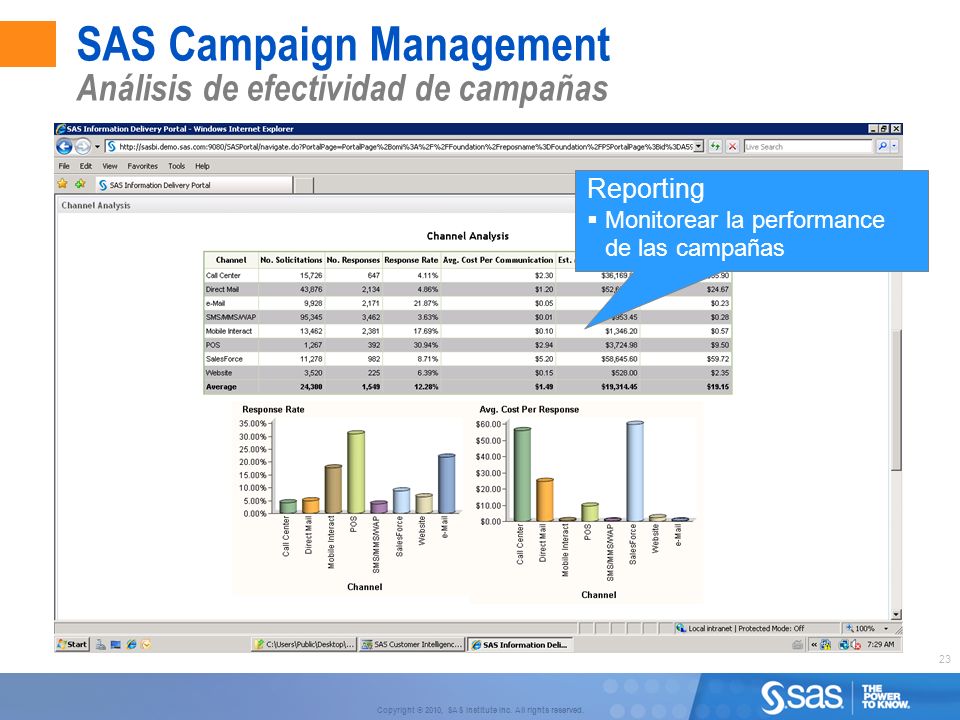Click the 7:29 AM taskbar clock

(x=880, y=644)
